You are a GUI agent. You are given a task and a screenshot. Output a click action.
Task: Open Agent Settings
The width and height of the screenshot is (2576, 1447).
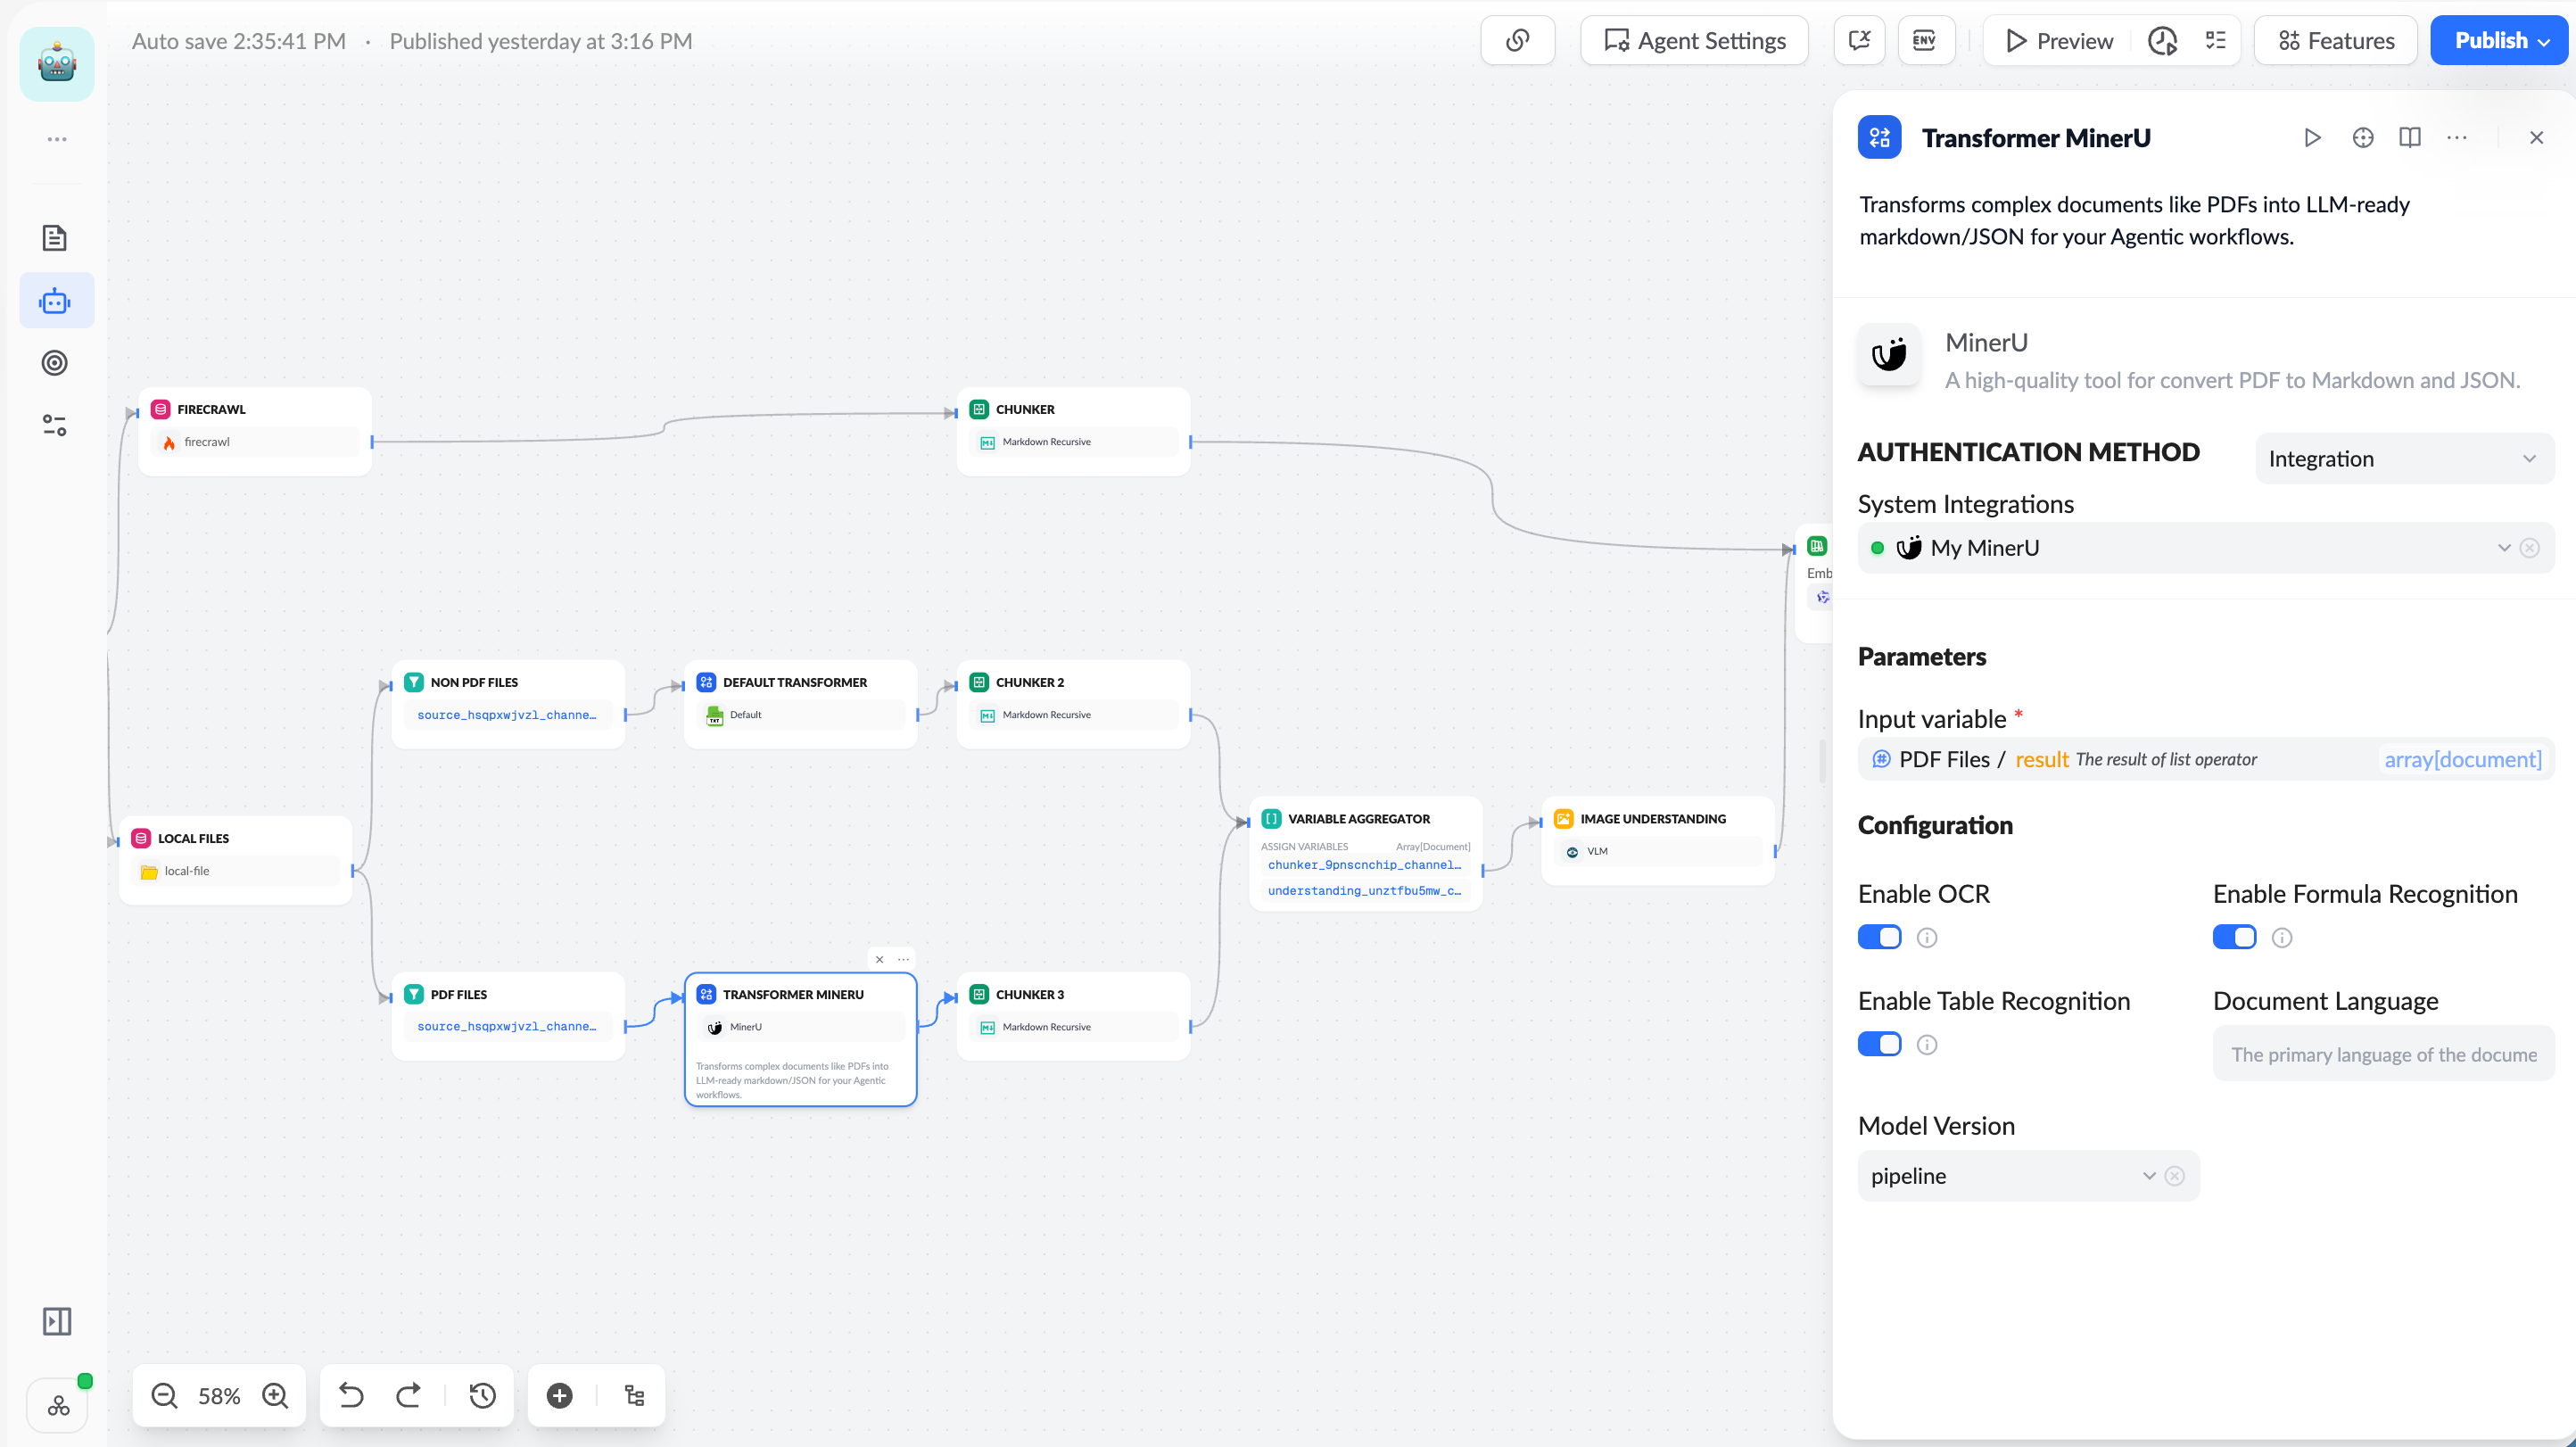[x=1693, y=40]
